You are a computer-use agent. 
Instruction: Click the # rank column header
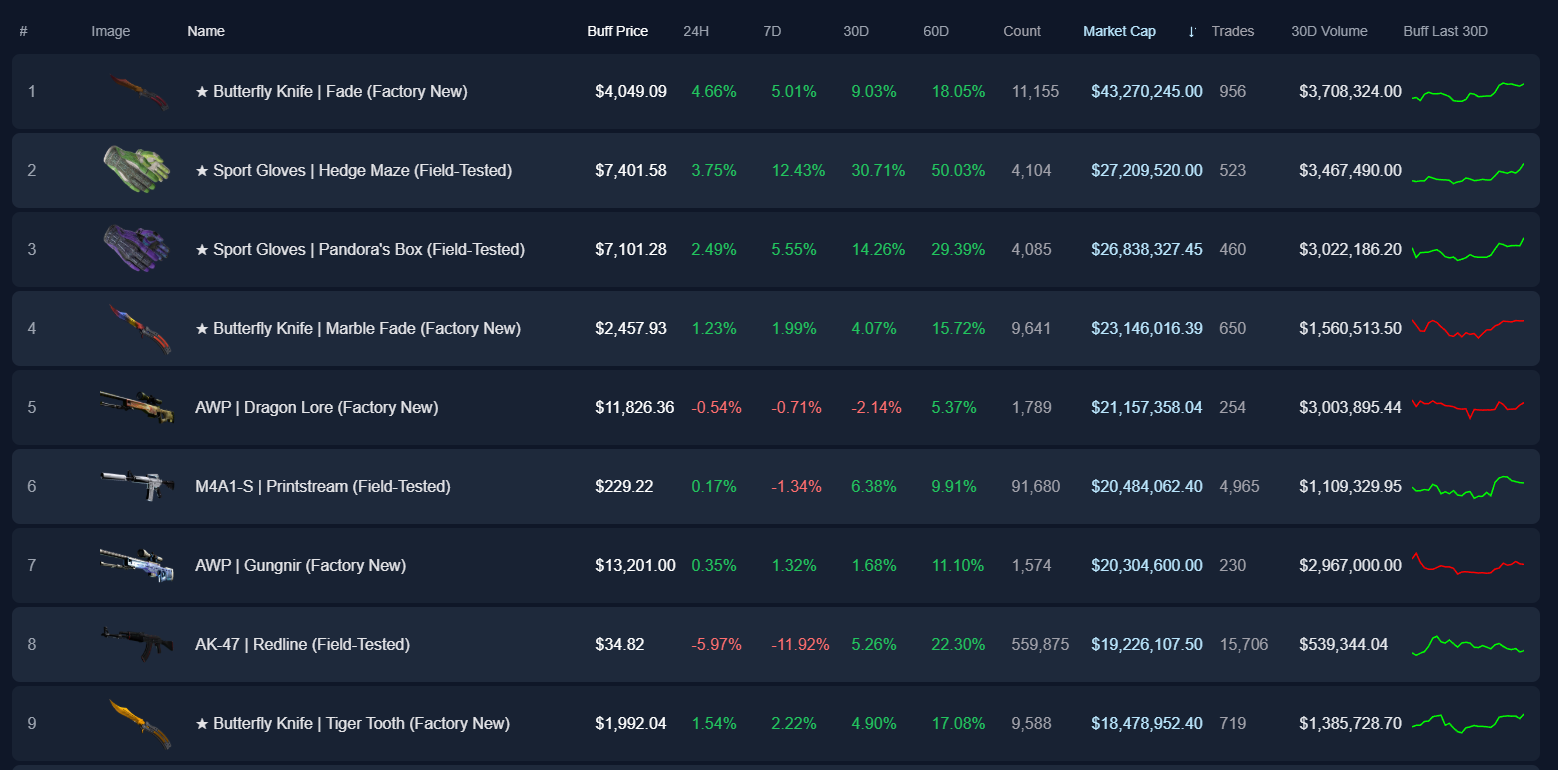click(23, 31)
